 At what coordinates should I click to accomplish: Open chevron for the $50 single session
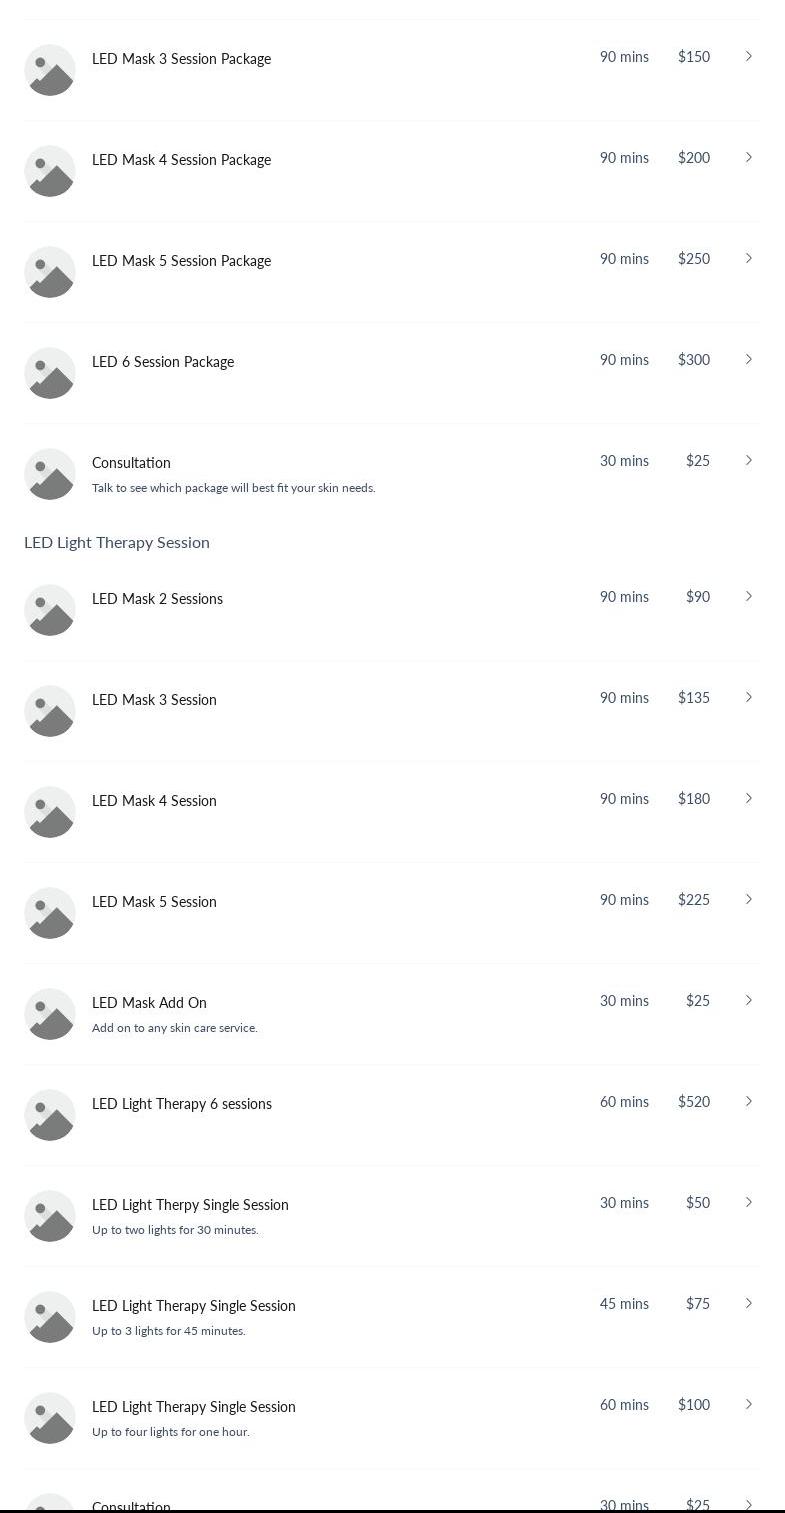tap(748, 1202)
